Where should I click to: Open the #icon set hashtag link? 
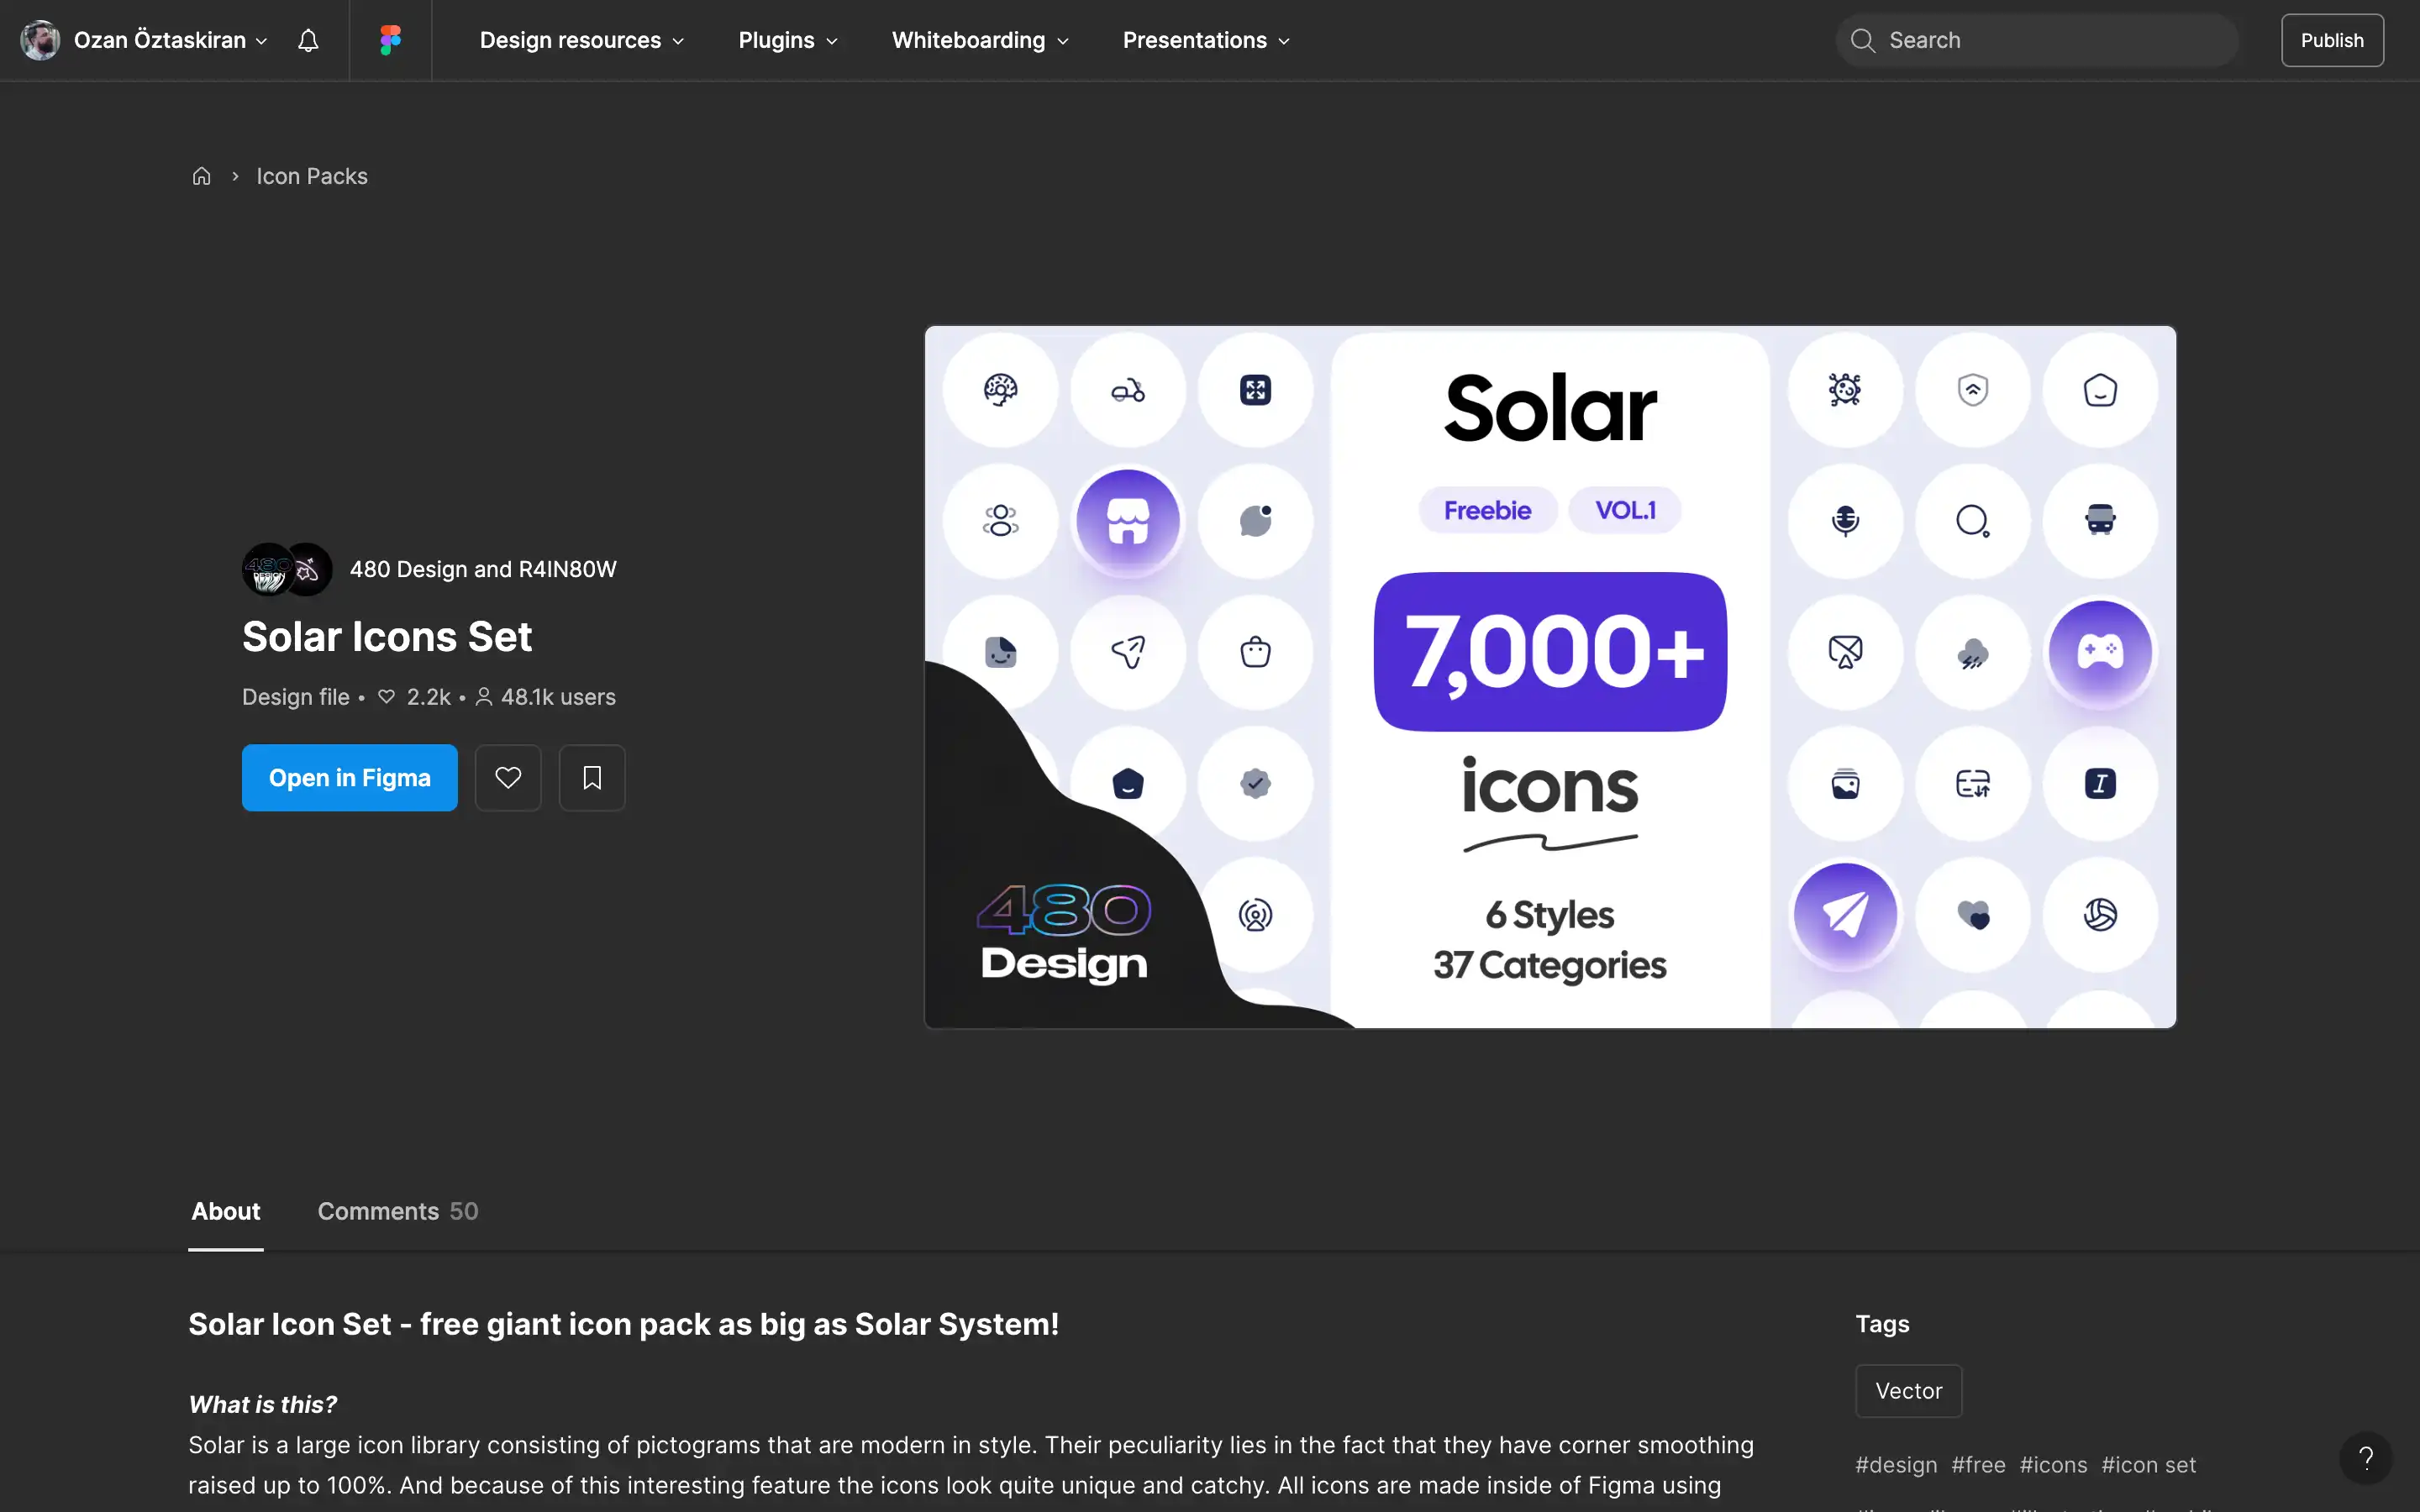(2148, 1465)
